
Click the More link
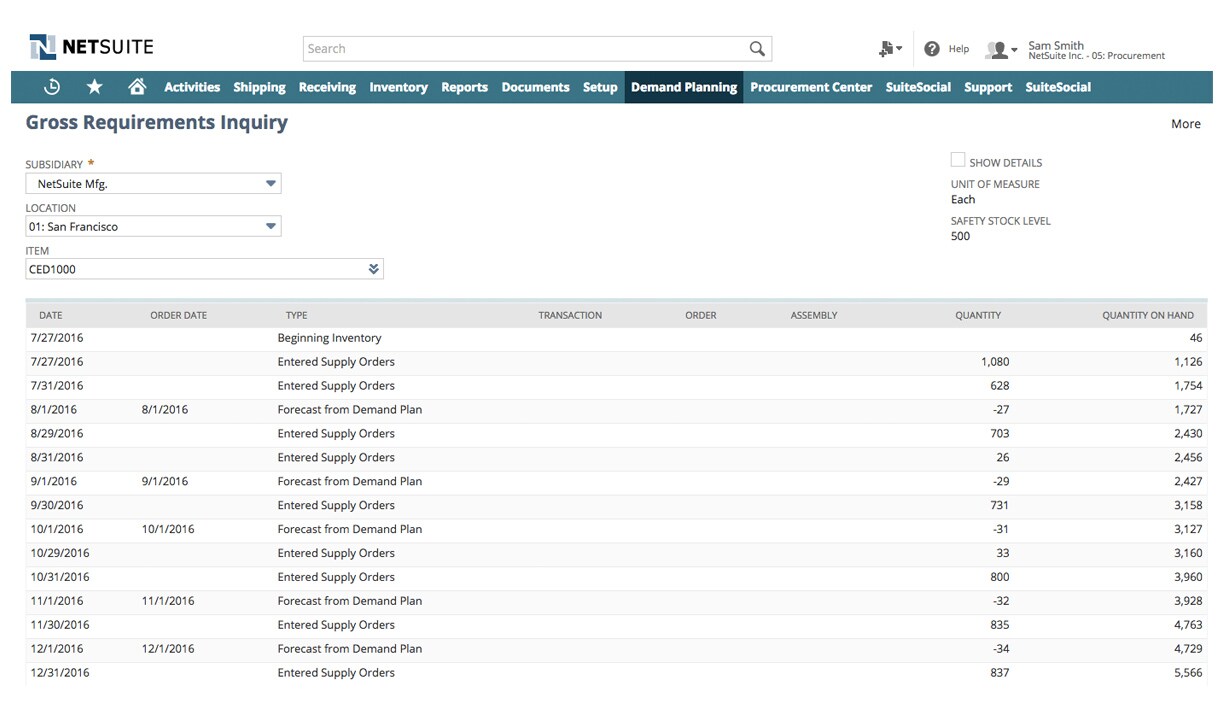[x=1186, y=124]
